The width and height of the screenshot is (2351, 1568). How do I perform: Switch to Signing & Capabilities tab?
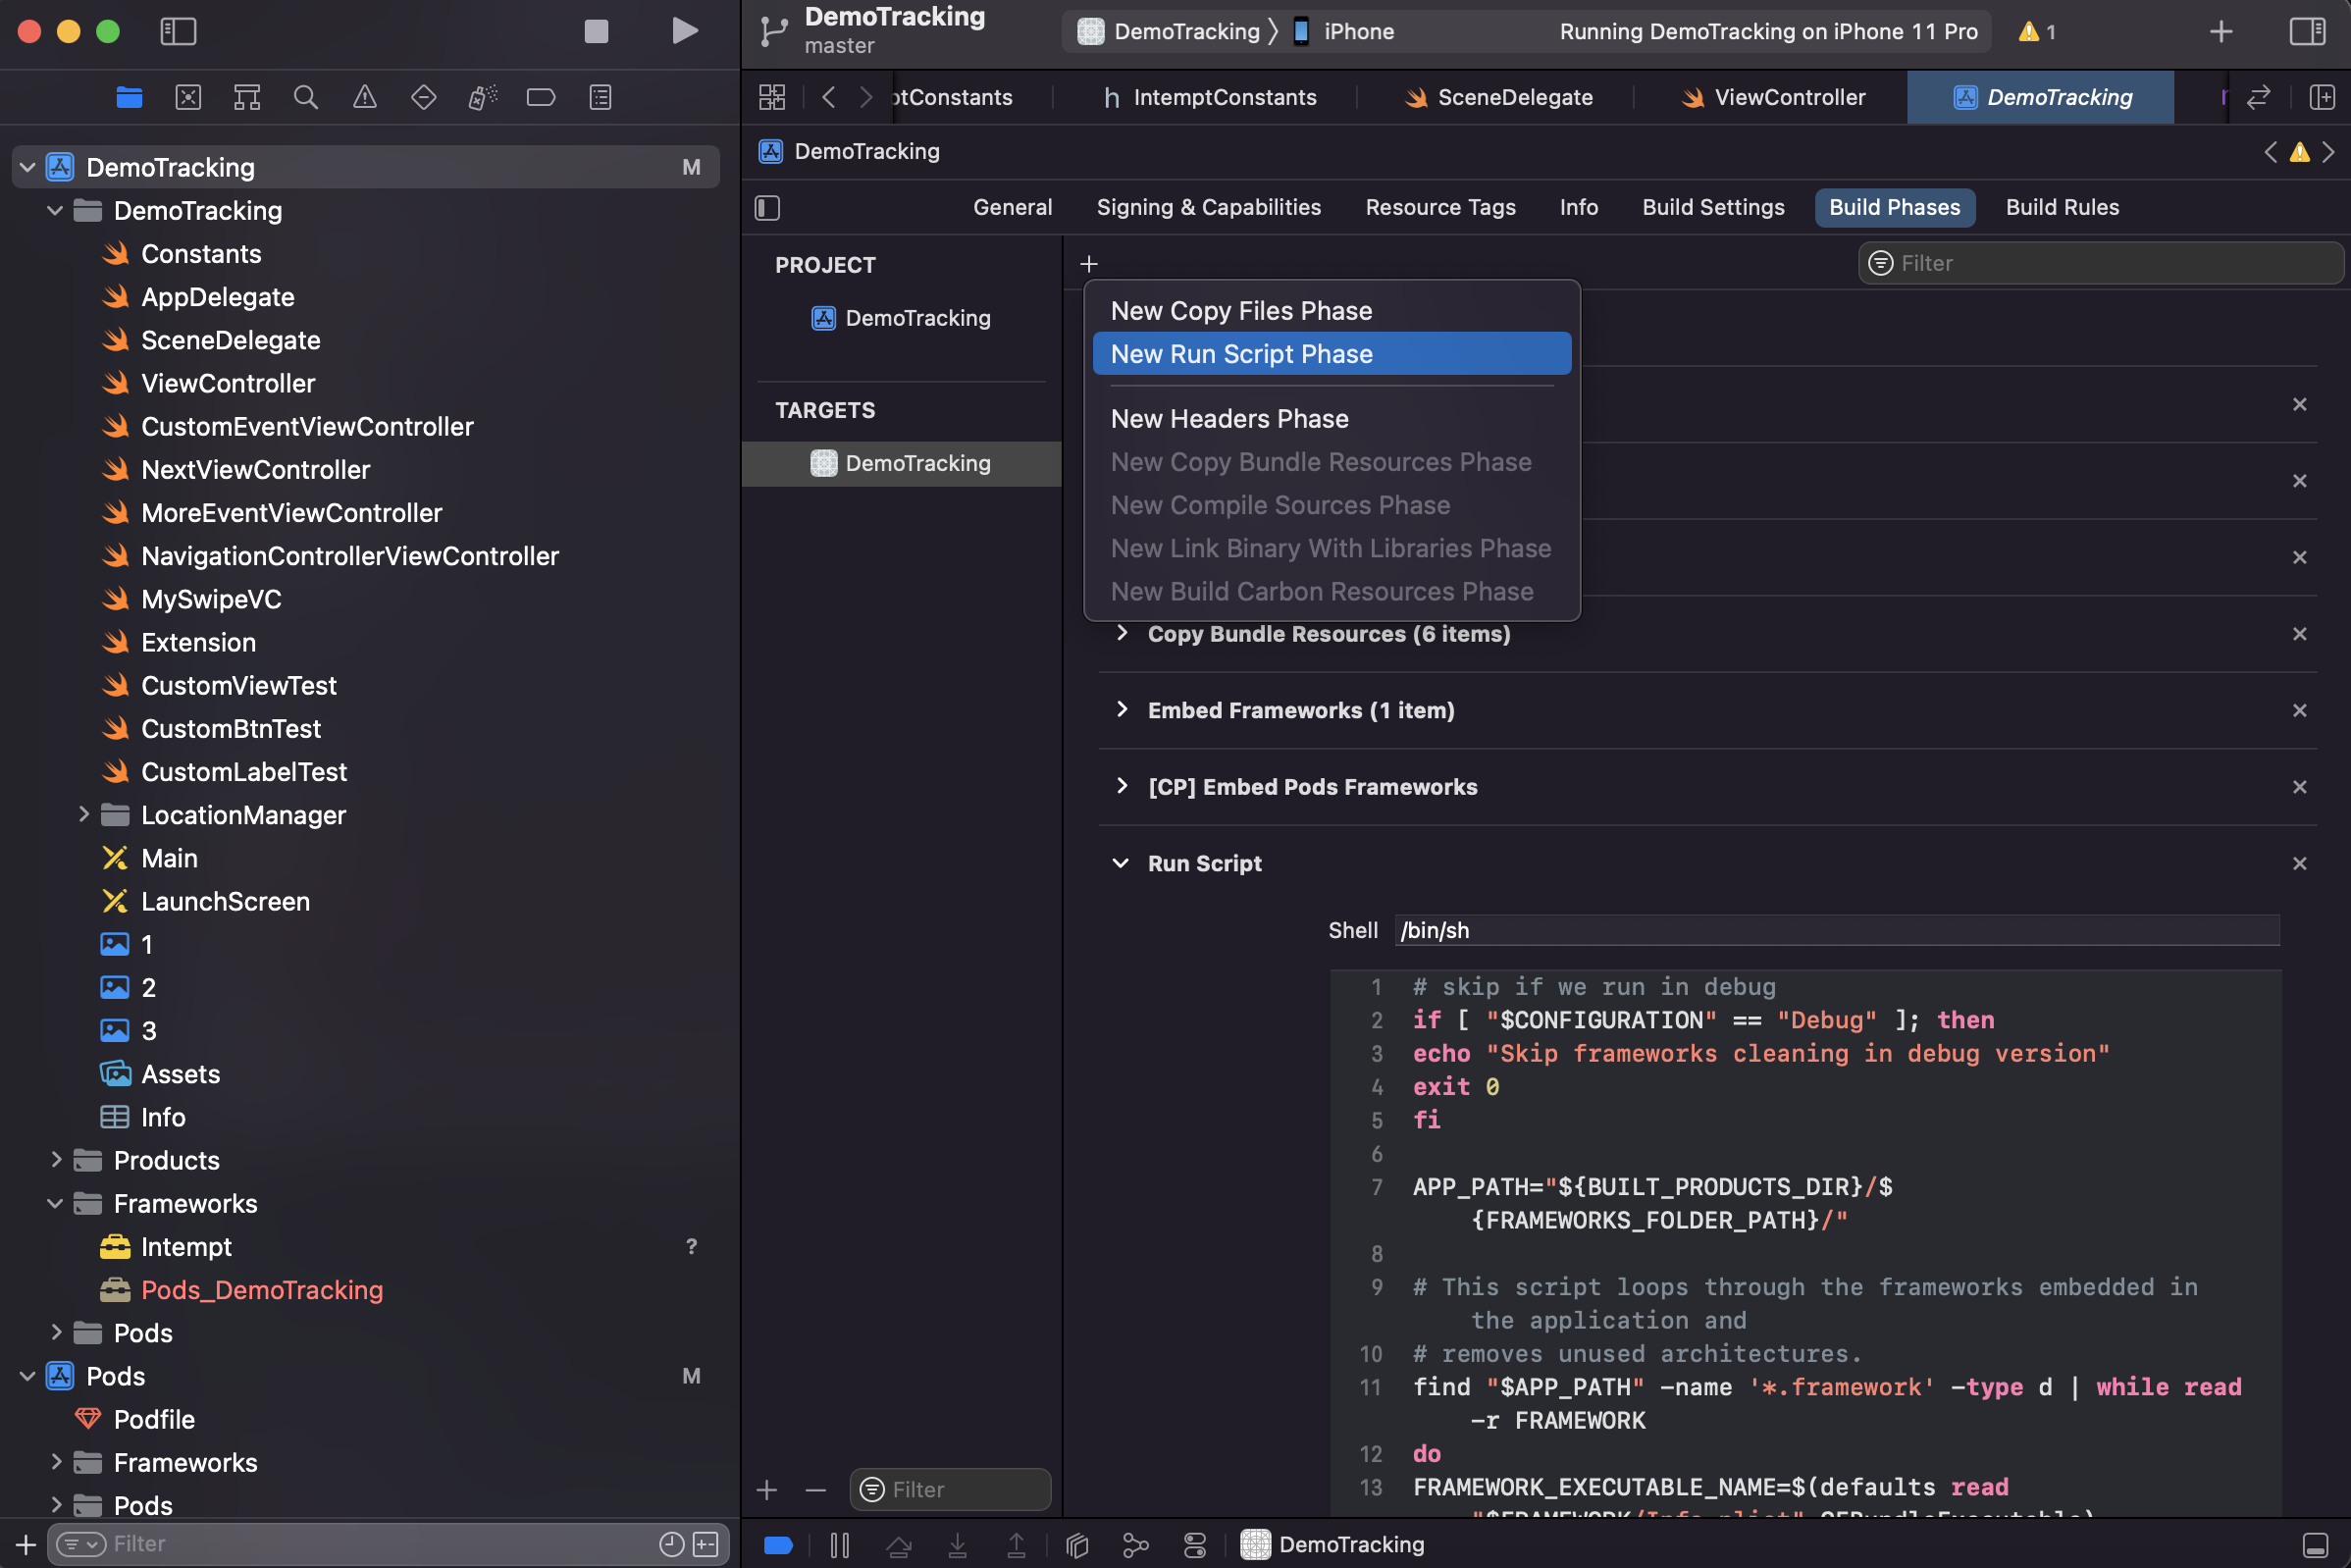[x=1208, y=207]
